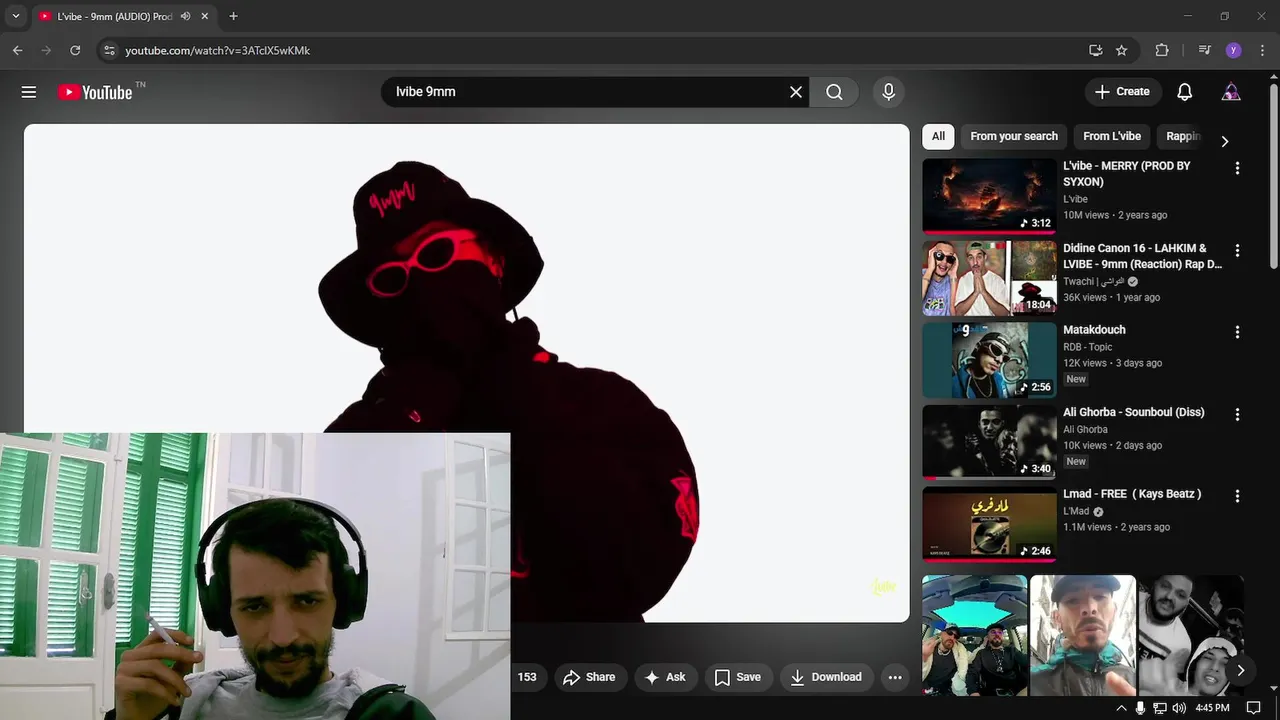
Task: Open the L'Mad channel name
Action: (1076, 511)
